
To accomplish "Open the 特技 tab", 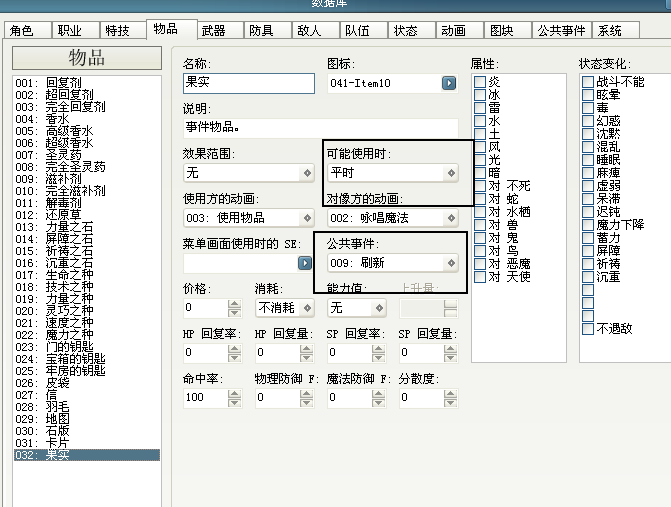I will pyautogui.click(x=124, y=30).
